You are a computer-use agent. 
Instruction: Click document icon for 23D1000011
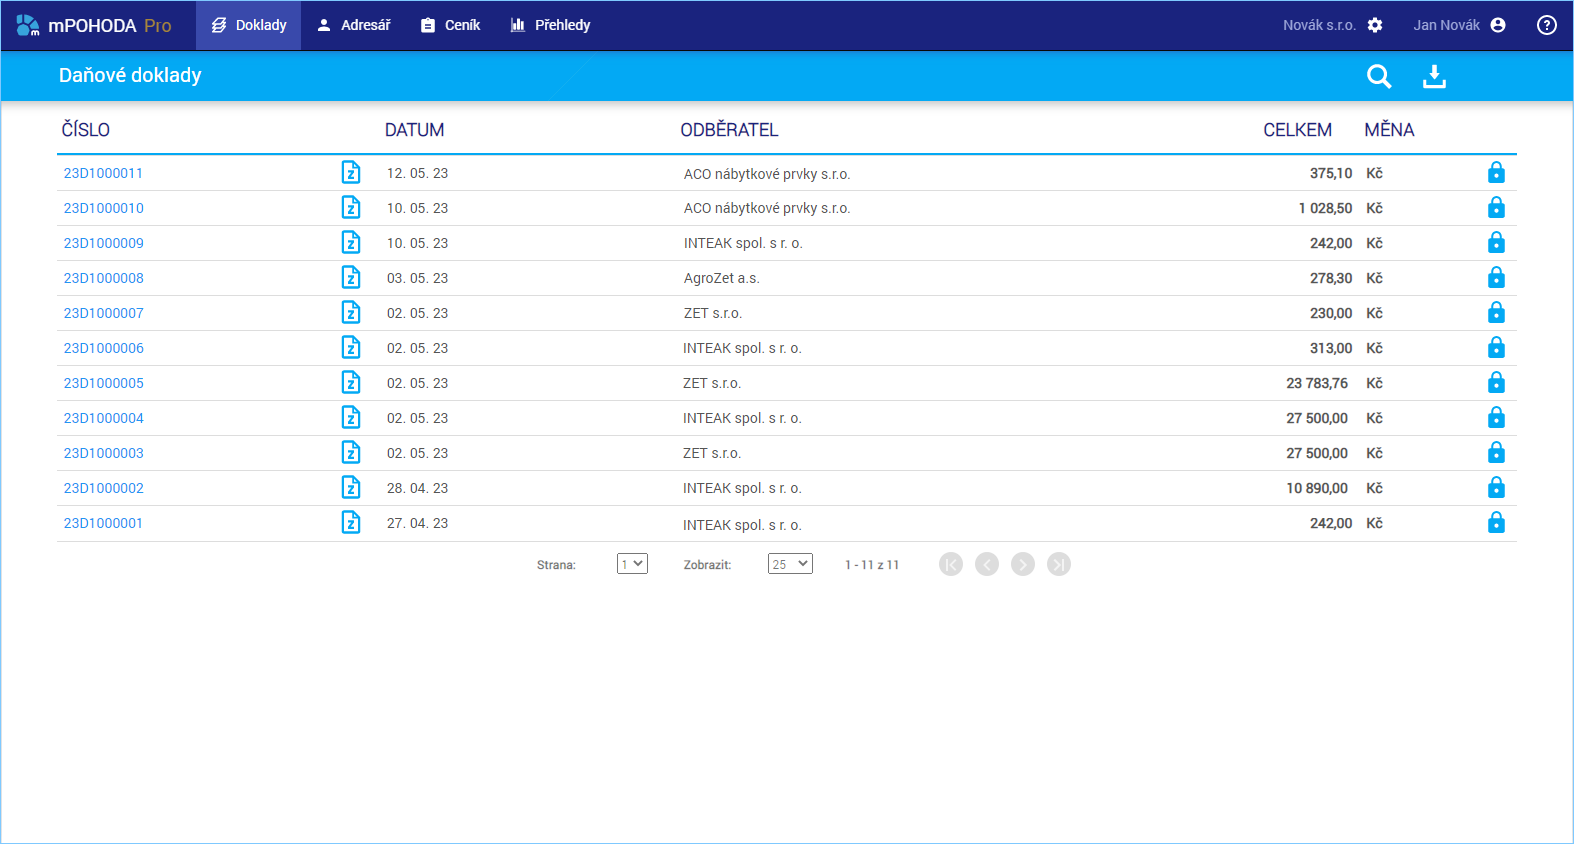(x=351, y=172)
